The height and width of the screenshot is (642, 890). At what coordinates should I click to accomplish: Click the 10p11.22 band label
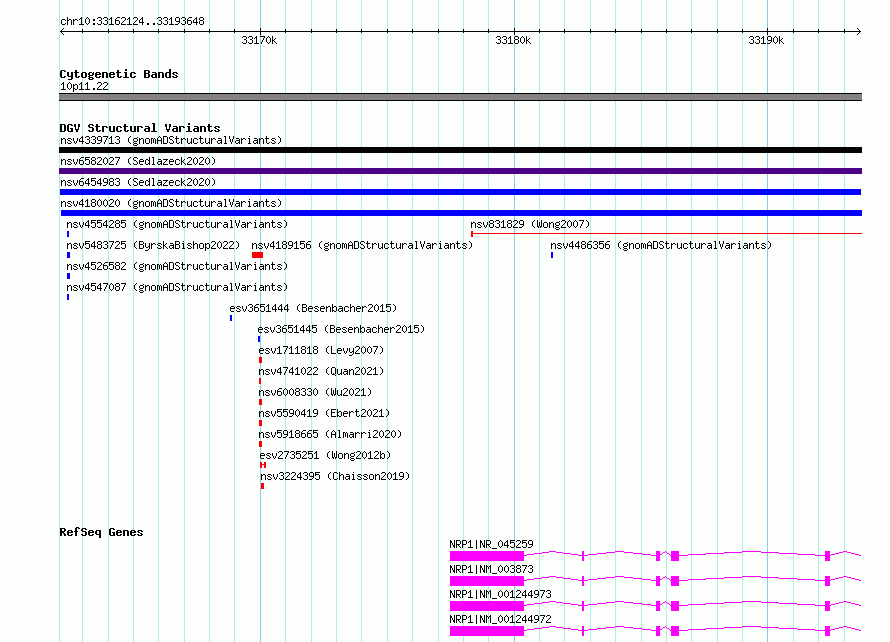point(84,86)
